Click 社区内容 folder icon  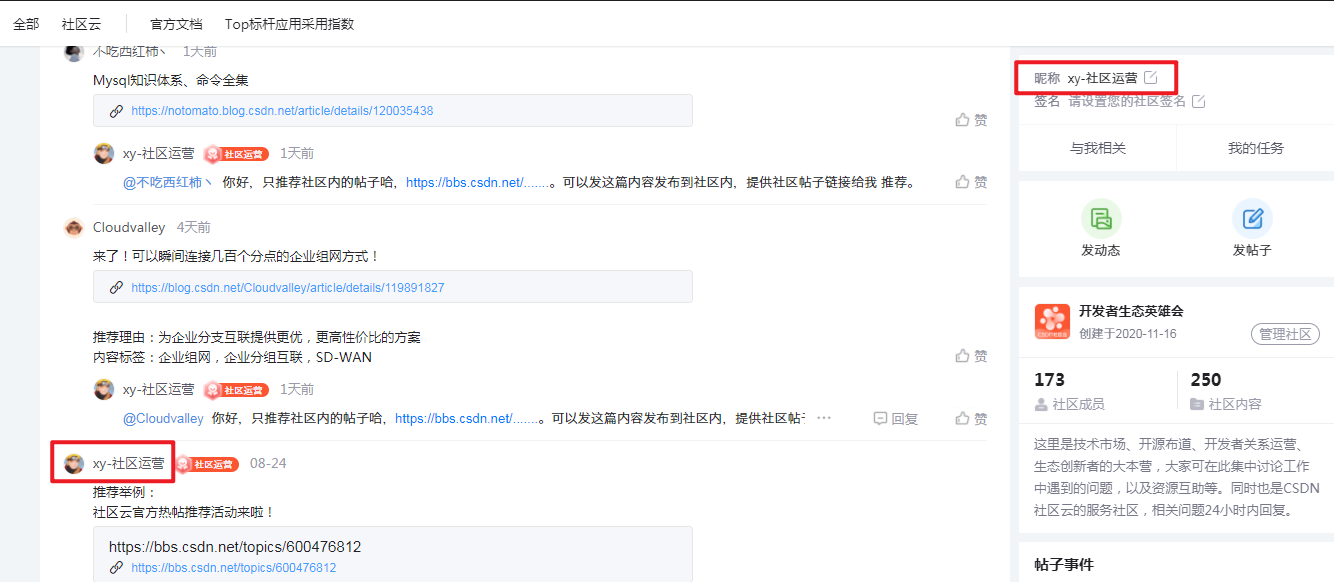pos(1197,405)
